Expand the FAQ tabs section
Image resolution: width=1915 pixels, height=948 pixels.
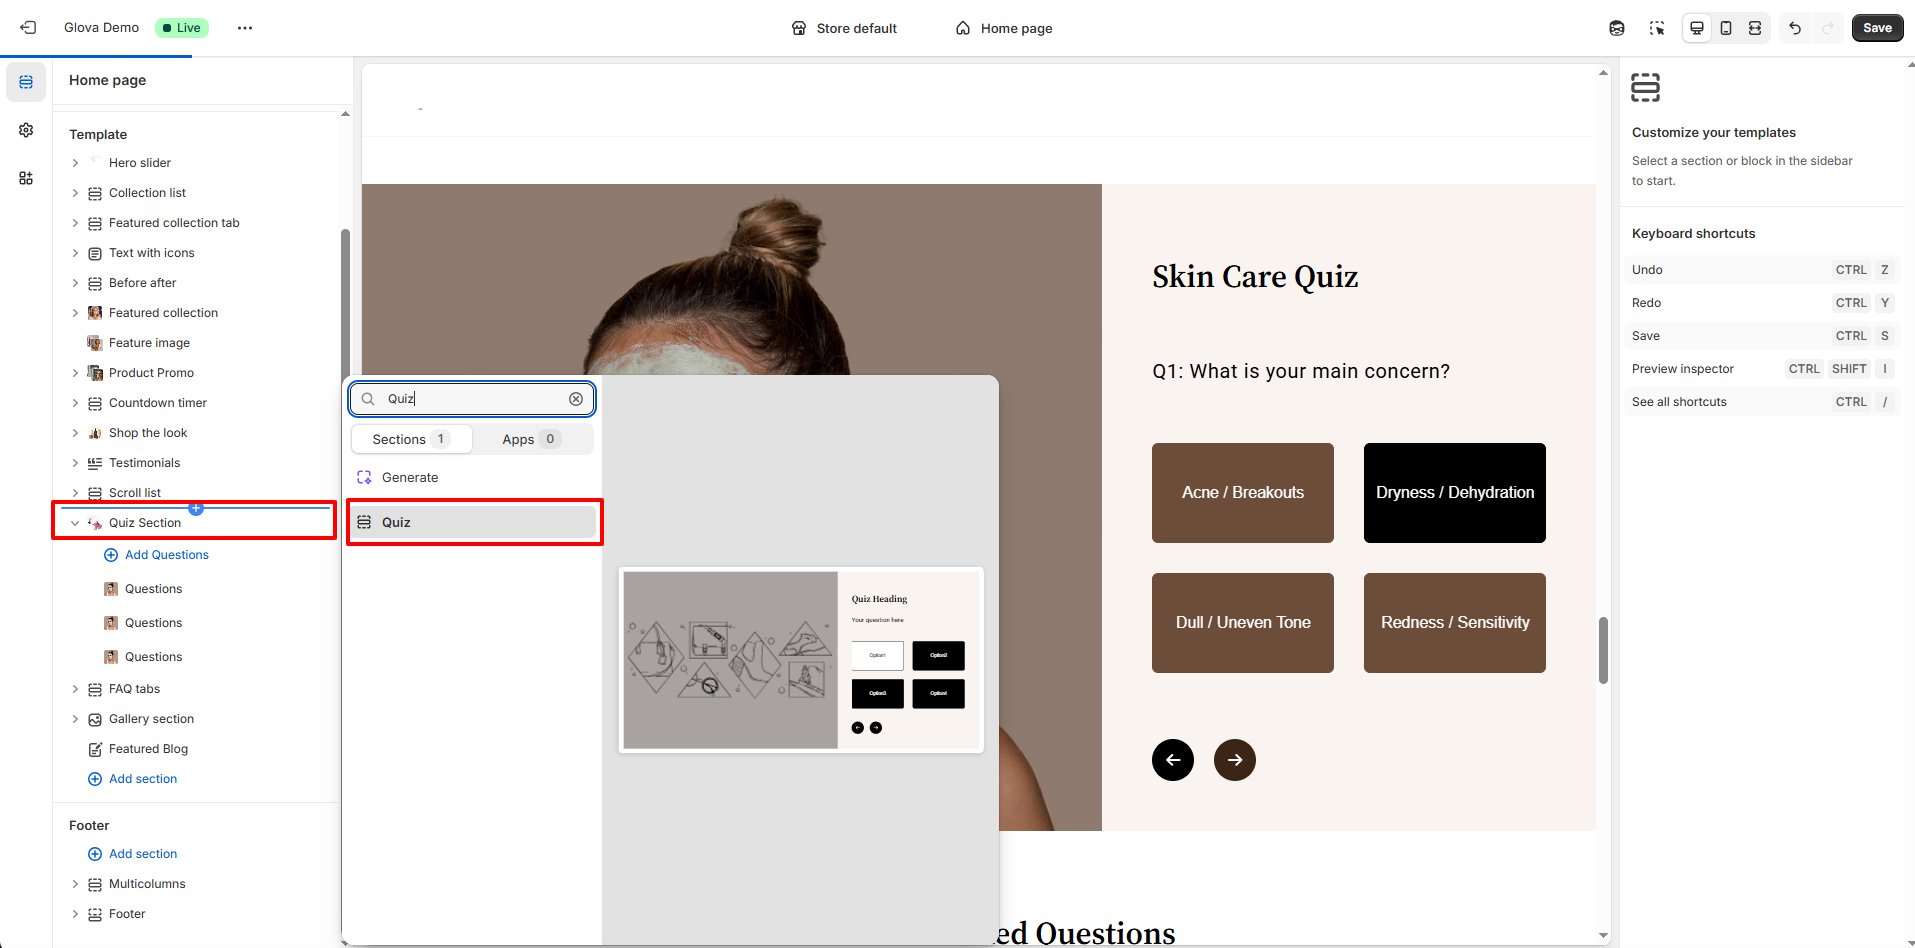point(75,689)
